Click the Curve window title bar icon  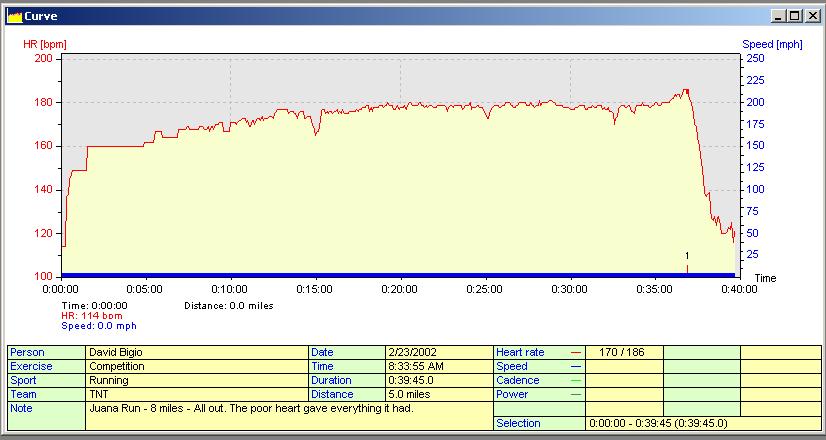(14, 15)
